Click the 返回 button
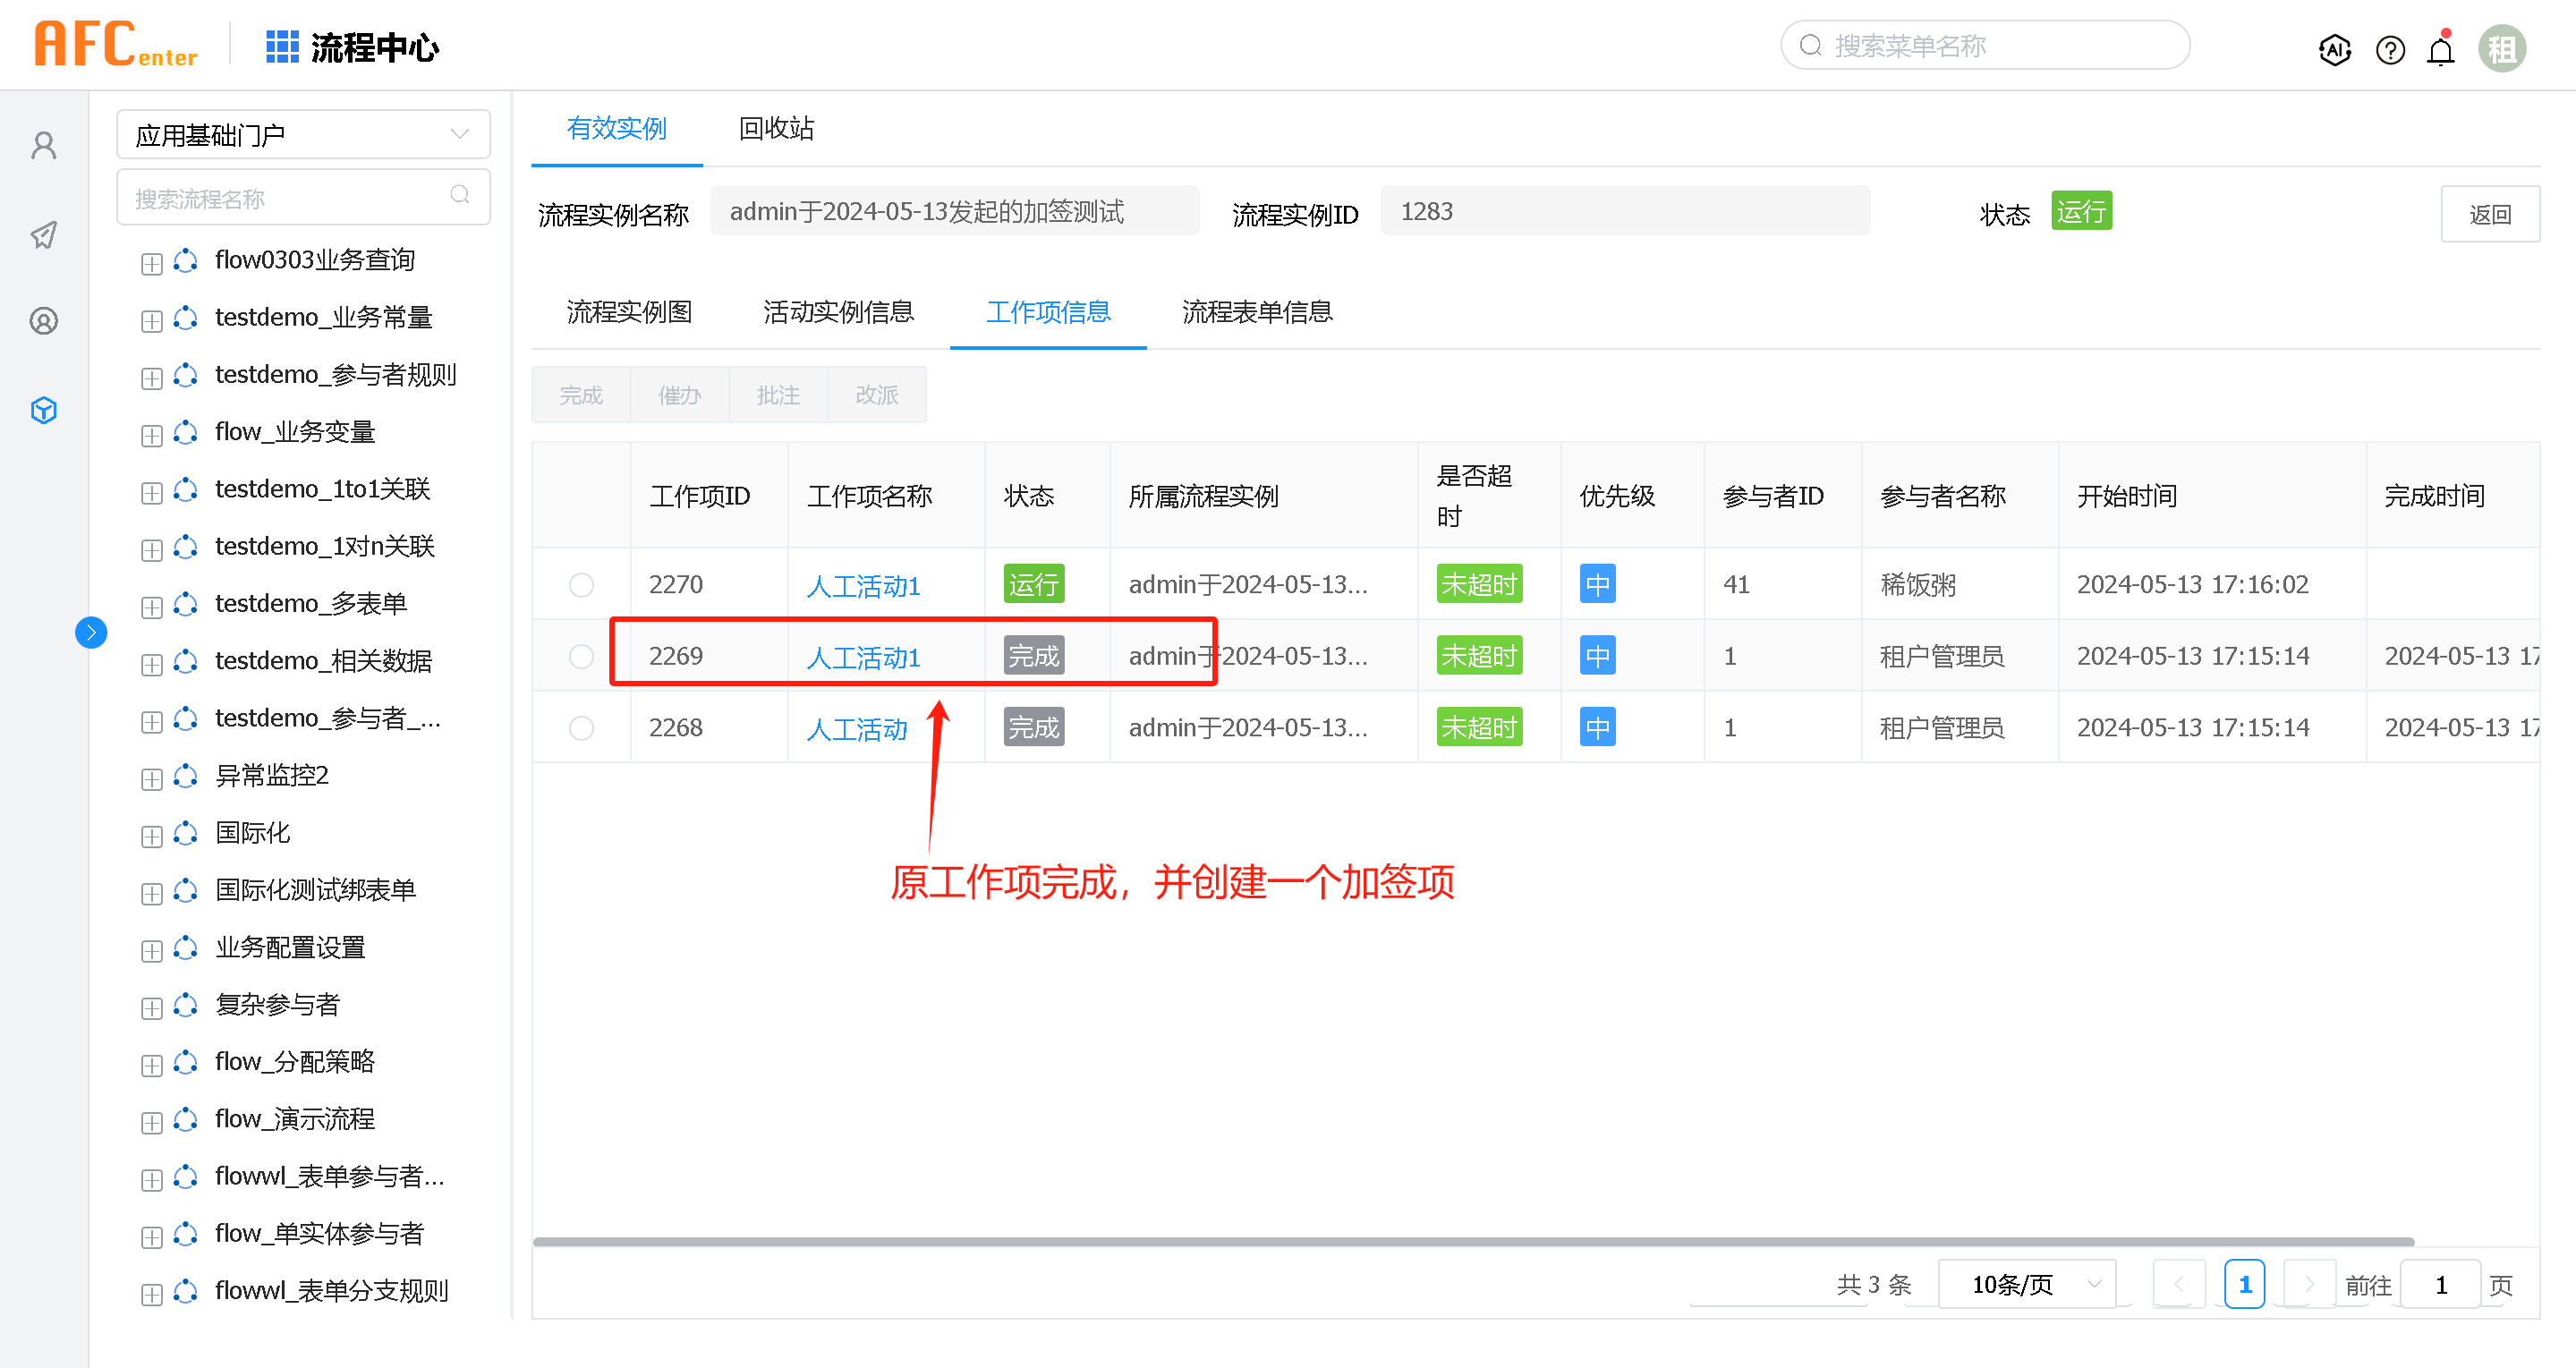2576x1368 pixels. [2489, 214]
